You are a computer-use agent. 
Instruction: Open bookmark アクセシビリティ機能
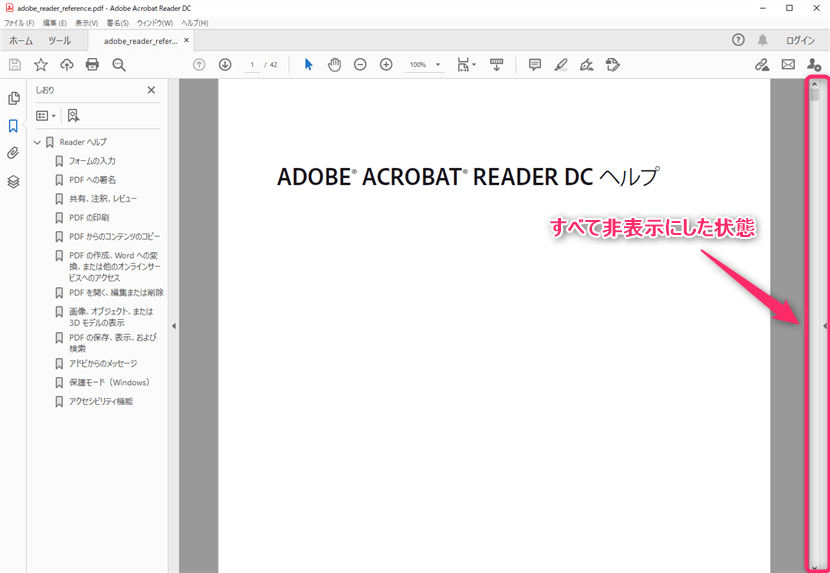101,401
